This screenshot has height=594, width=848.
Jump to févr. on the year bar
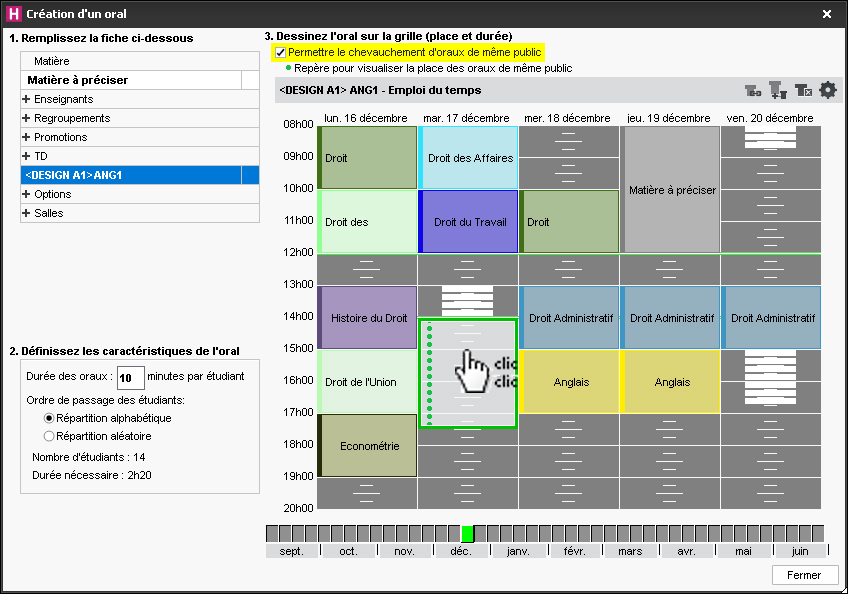[x=575, y=551]
